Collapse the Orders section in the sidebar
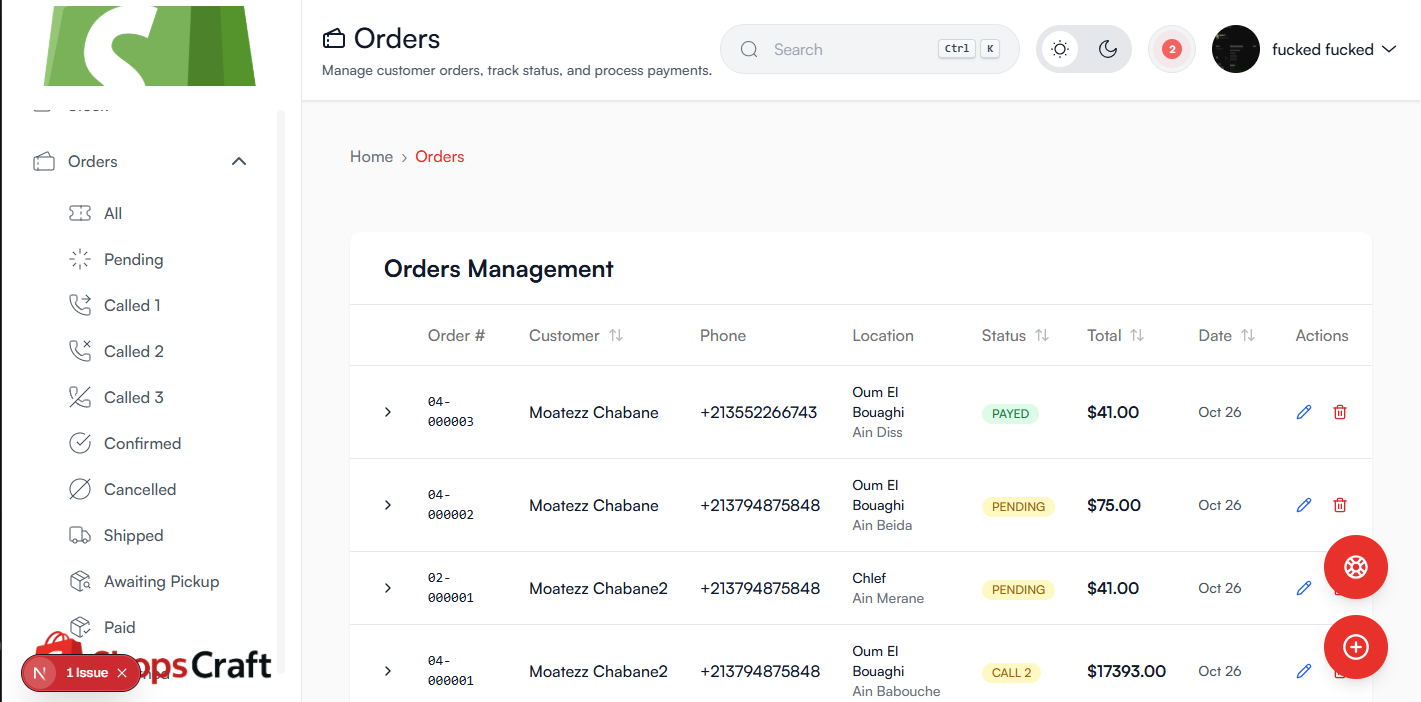Image resolution: width=1421 pixels, height=702 pixels. pyautogui.click(x=238, y=161)
